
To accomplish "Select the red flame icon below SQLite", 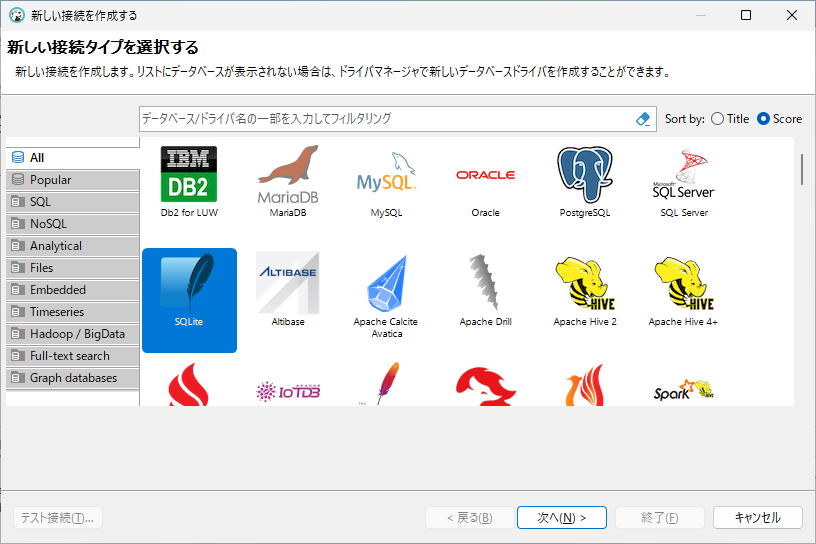I will [188, 384].
